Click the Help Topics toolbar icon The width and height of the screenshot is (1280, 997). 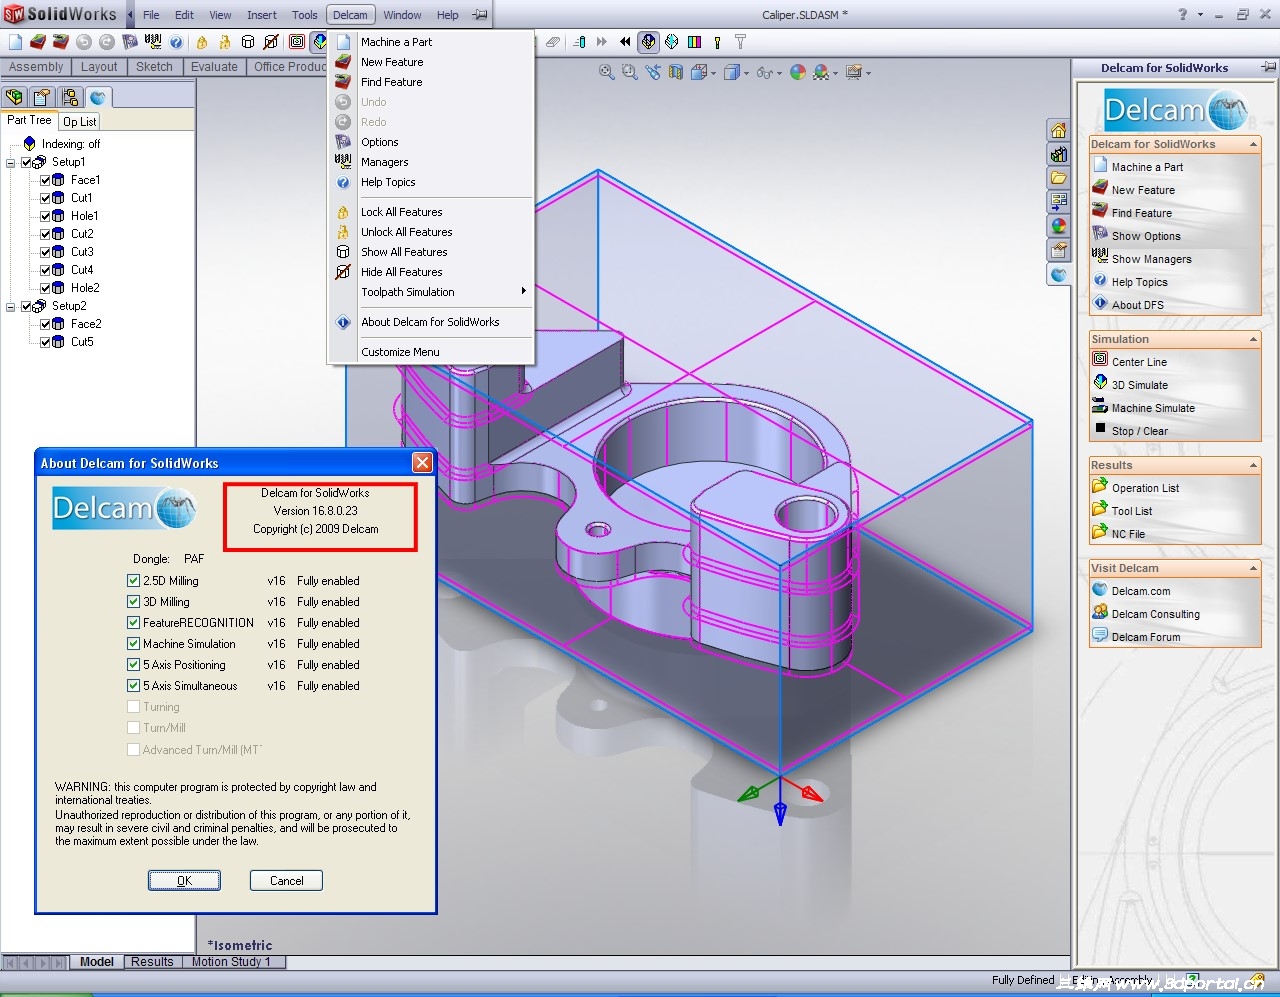[176, 42]
